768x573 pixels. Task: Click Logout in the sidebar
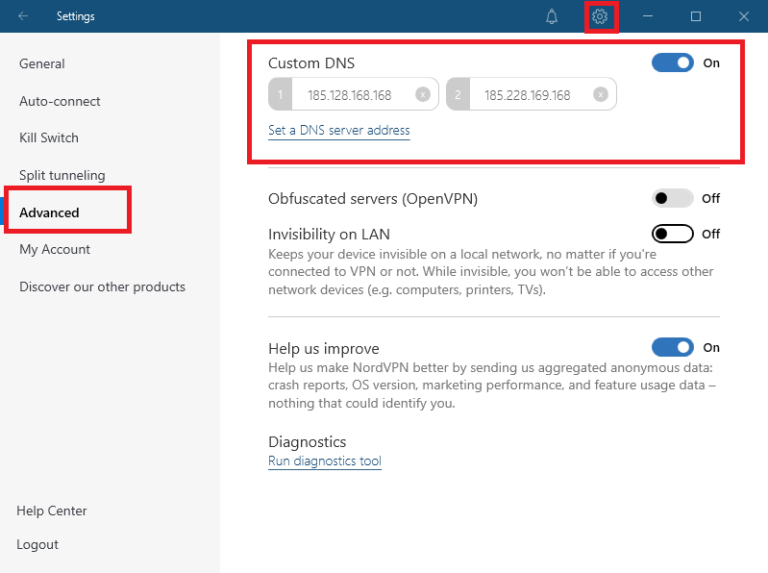38,544
